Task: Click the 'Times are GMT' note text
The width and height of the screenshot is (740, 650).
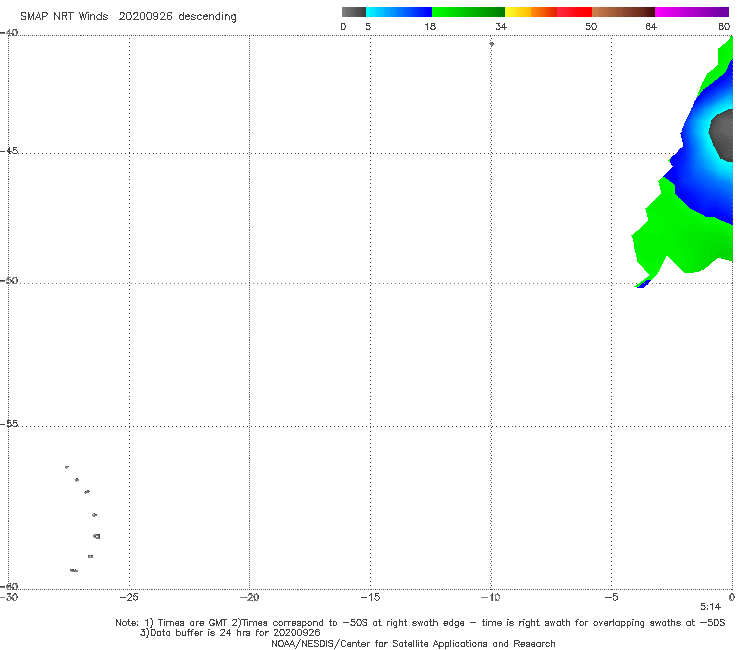Action: click(186, 623)
